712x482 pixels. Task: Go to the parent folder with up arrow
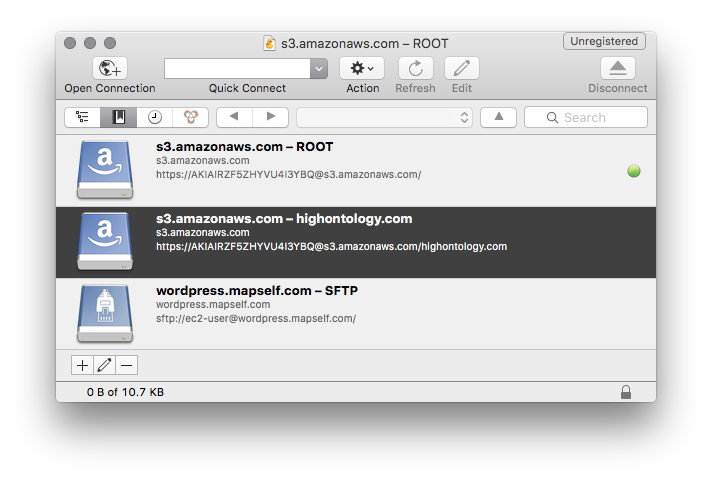pyautogui.click(x=498, y=117)
